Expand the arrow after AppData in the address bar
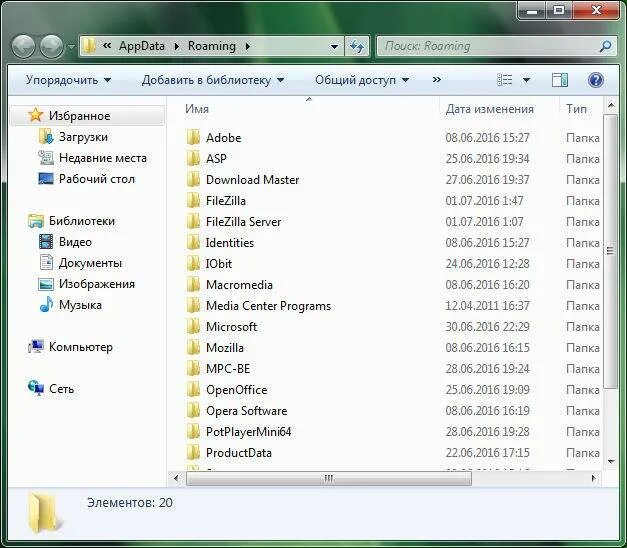This screenshot has width=627, height=548. point(176,46)
